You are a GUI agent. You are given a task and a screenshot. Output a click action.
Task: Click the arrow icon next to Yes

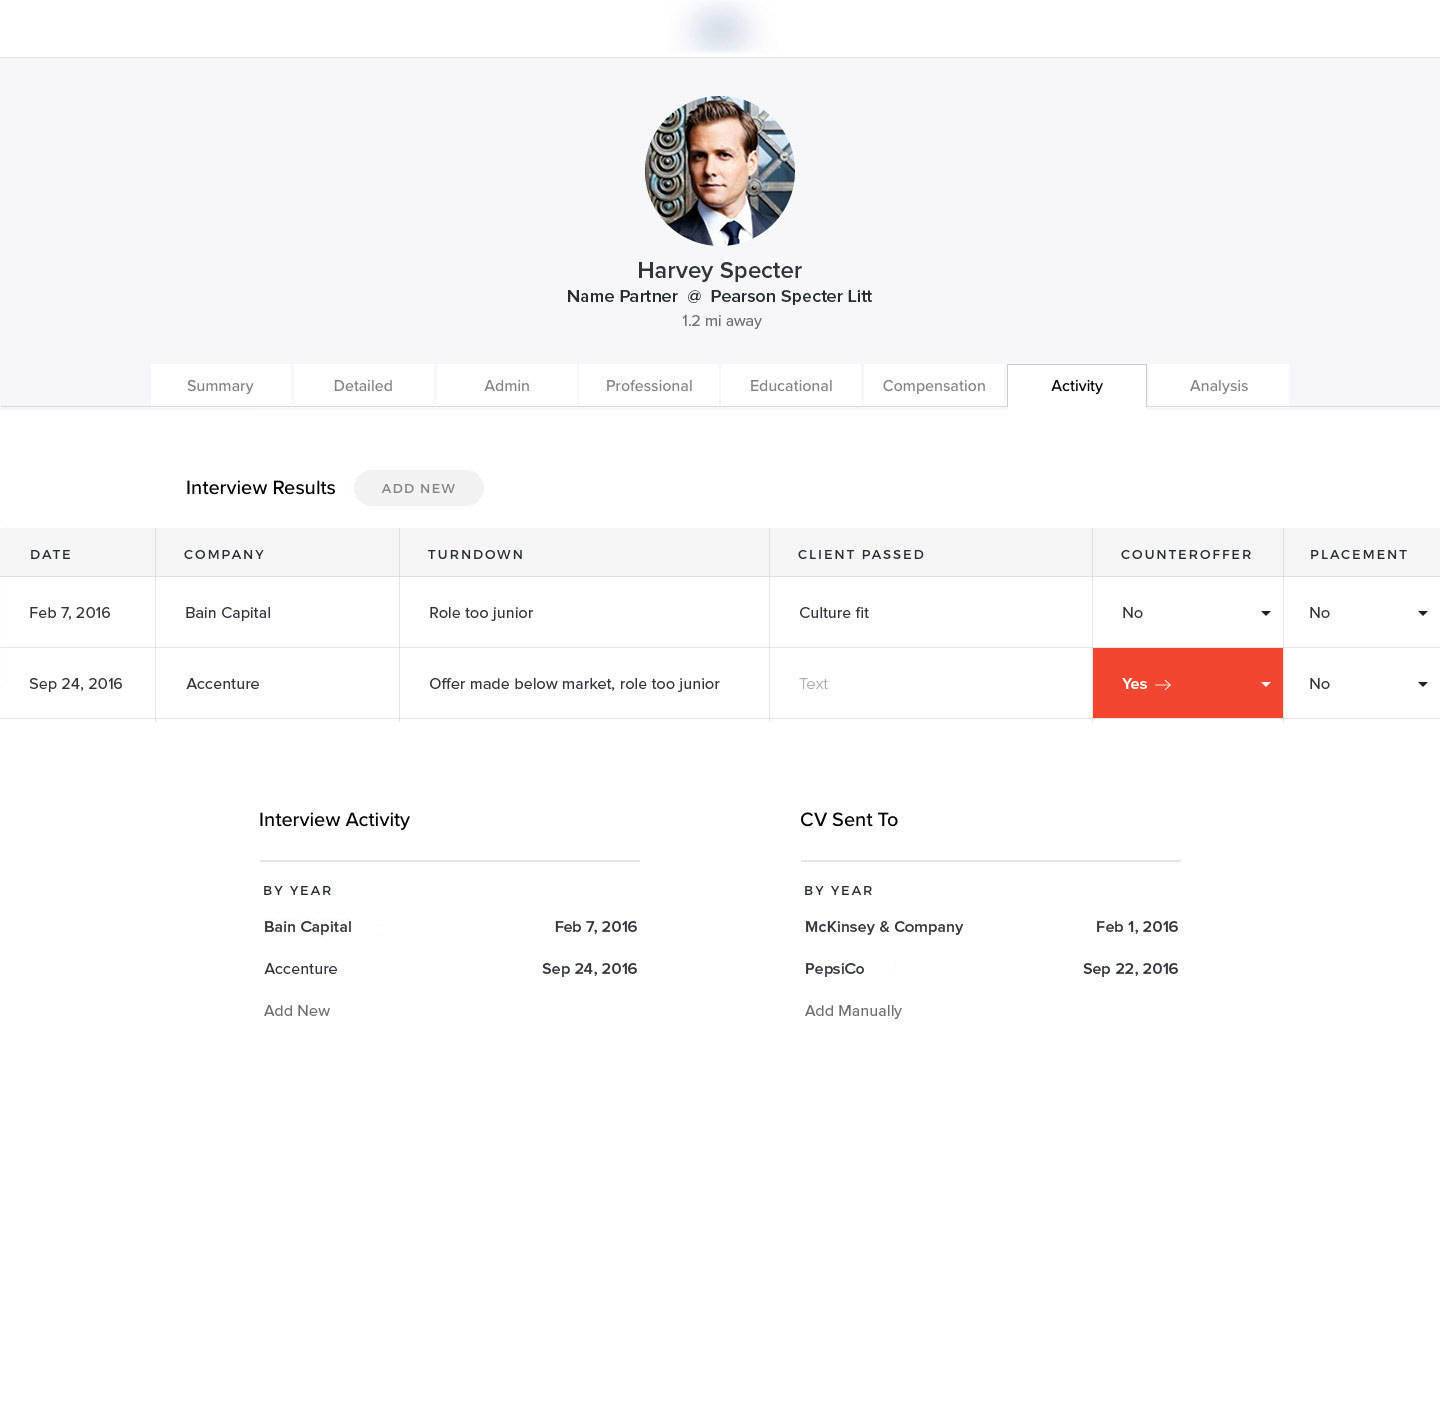coord(1163,685)
